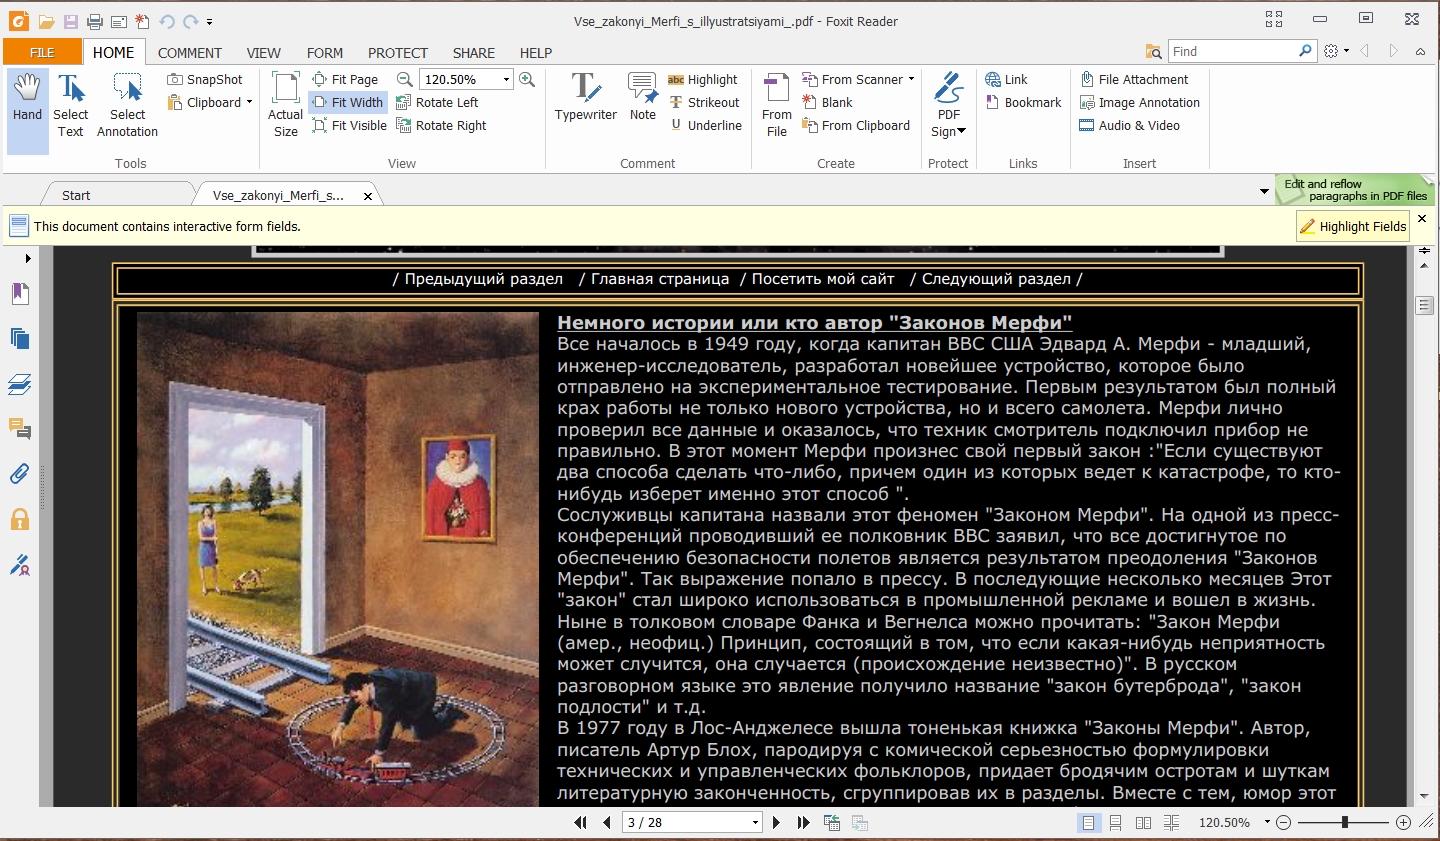Open the Comments side panel
1440x841 pixels.
20,429
